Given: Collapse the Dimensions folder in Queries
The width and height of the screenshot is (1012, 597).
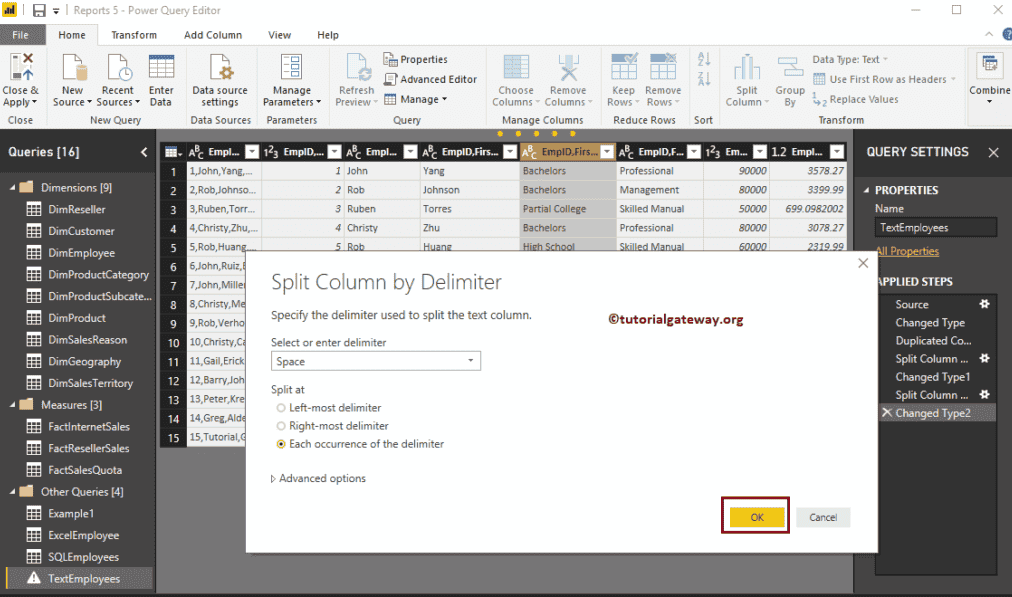Looking at the screenshot, I should 12,188.
